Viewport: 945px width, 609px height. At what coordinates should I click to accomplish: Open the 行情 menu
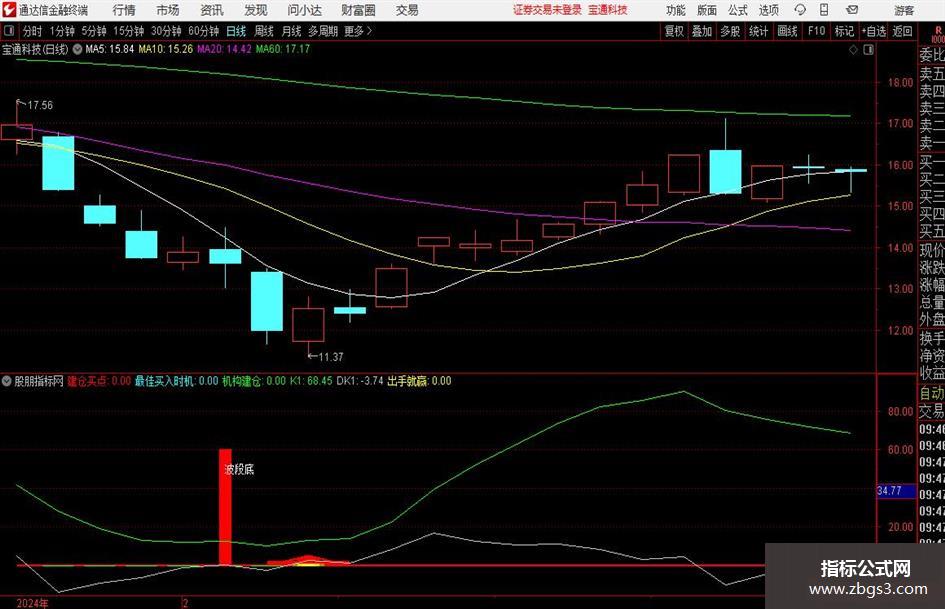124,10
